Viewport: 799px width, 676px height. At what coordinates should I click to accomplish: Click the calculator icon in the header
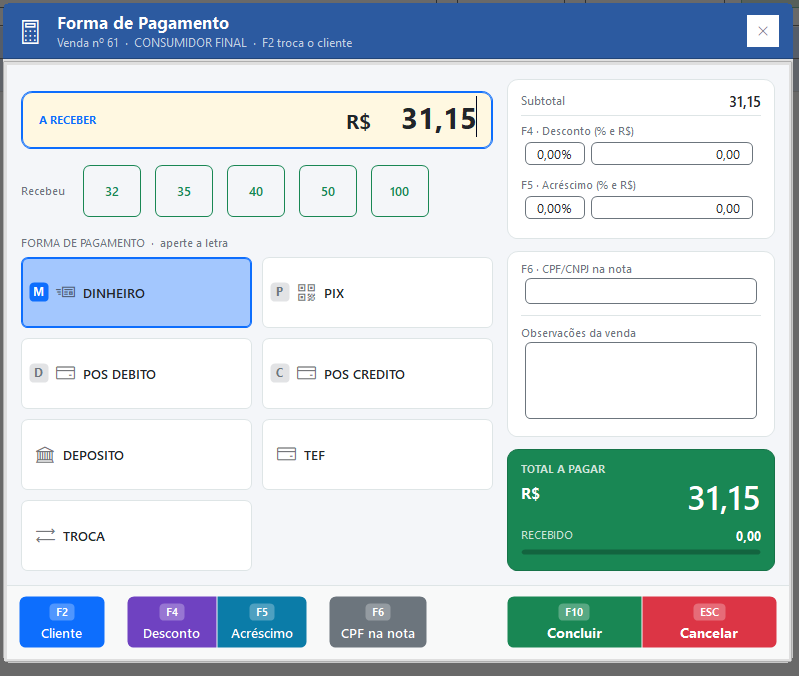click(31, 32)
